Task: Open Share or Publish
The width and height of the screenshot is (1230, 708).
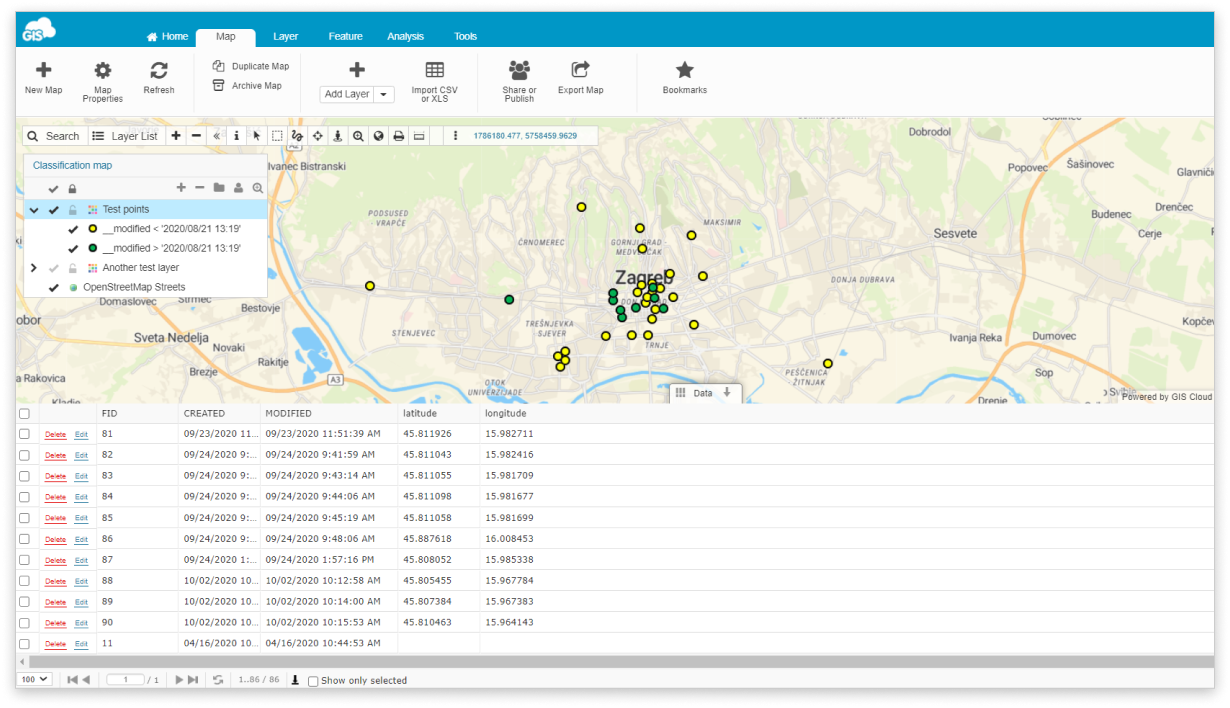Action: click(x=519, y=80)
